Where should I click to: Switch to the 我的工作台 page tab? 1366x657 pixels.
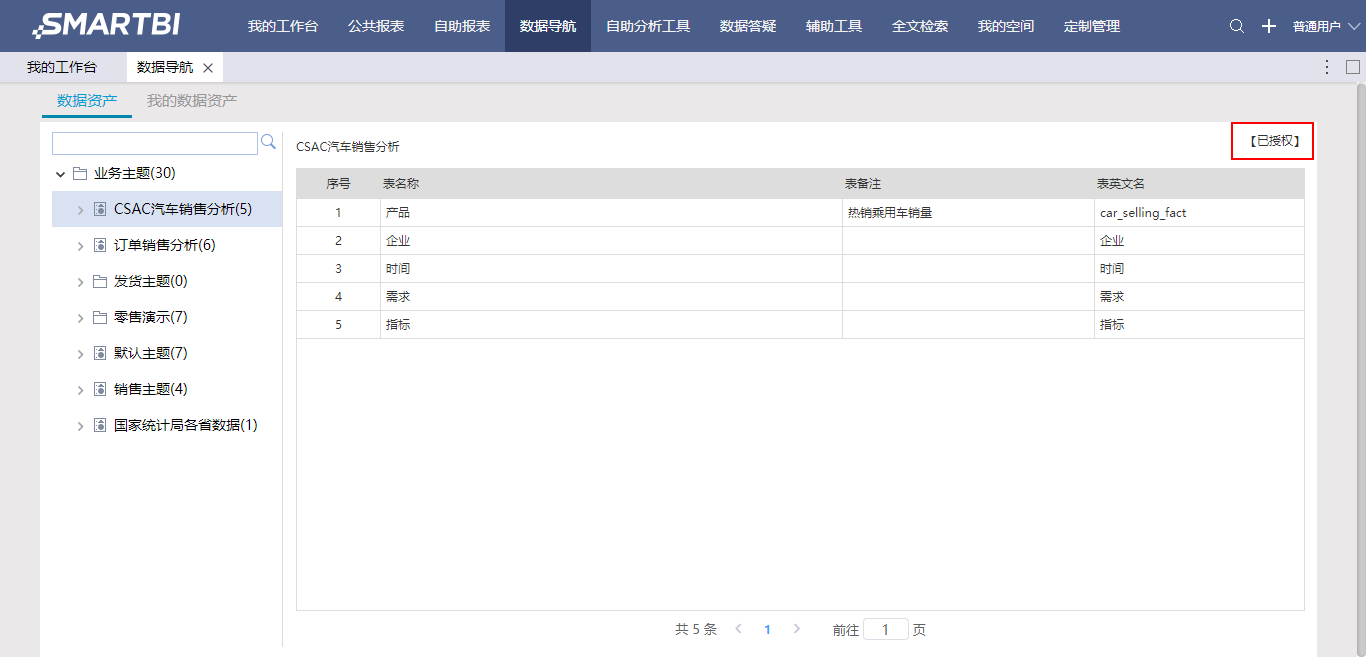coord(62,67)
